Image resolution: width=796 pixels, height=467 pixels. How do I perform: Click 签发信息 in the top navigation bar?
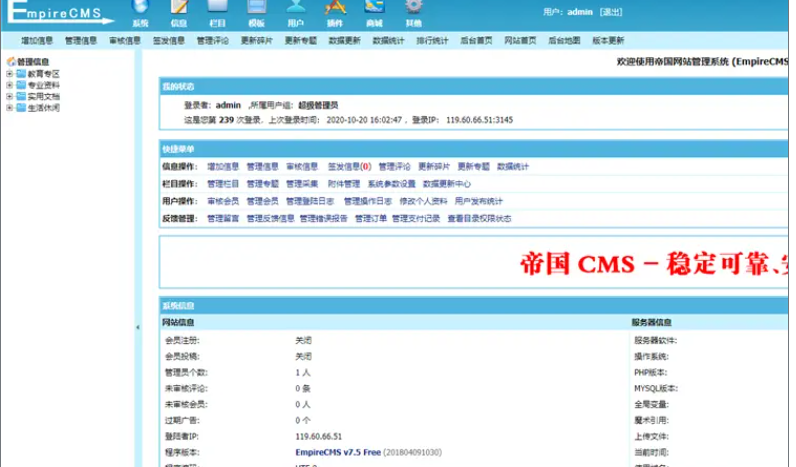[169, 41]
